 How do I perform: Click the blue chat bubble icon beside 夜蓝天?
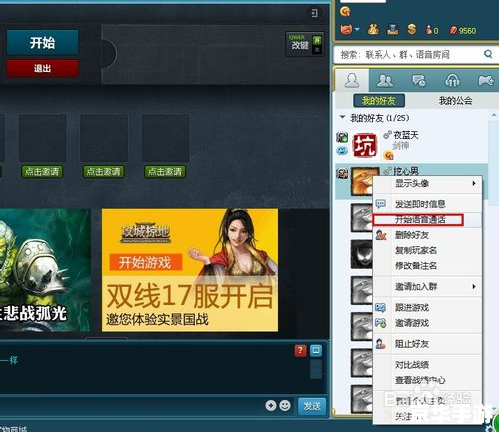point(342,150)
